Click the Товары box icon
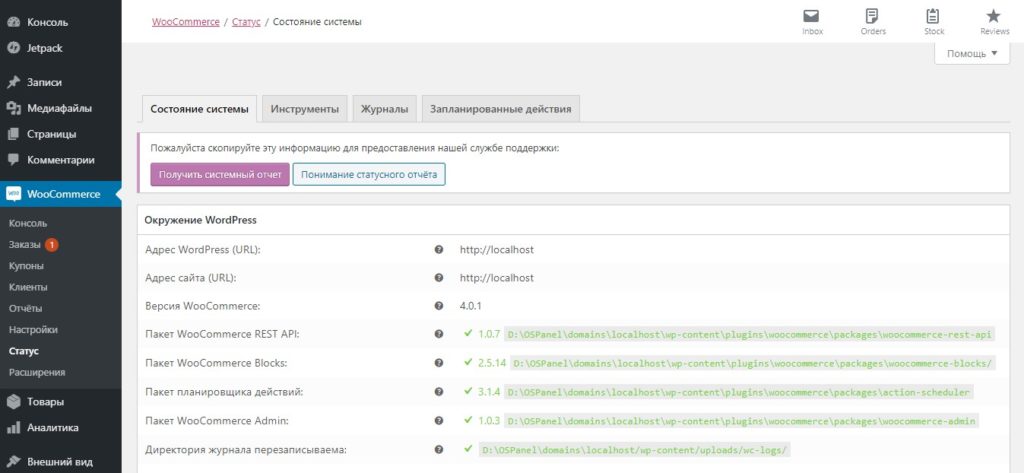This screenshot has width=1024, height=473. click(x=13, y=402)
